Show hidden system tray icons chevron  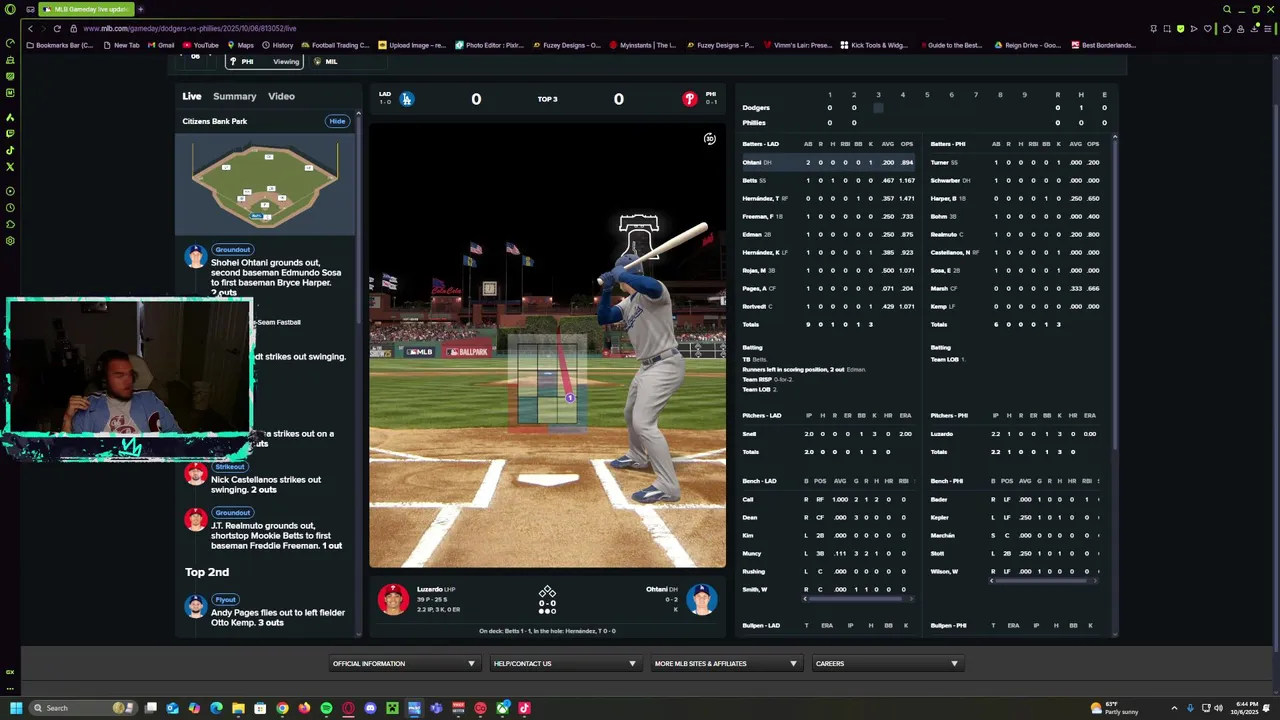[x=1175, y=708]
